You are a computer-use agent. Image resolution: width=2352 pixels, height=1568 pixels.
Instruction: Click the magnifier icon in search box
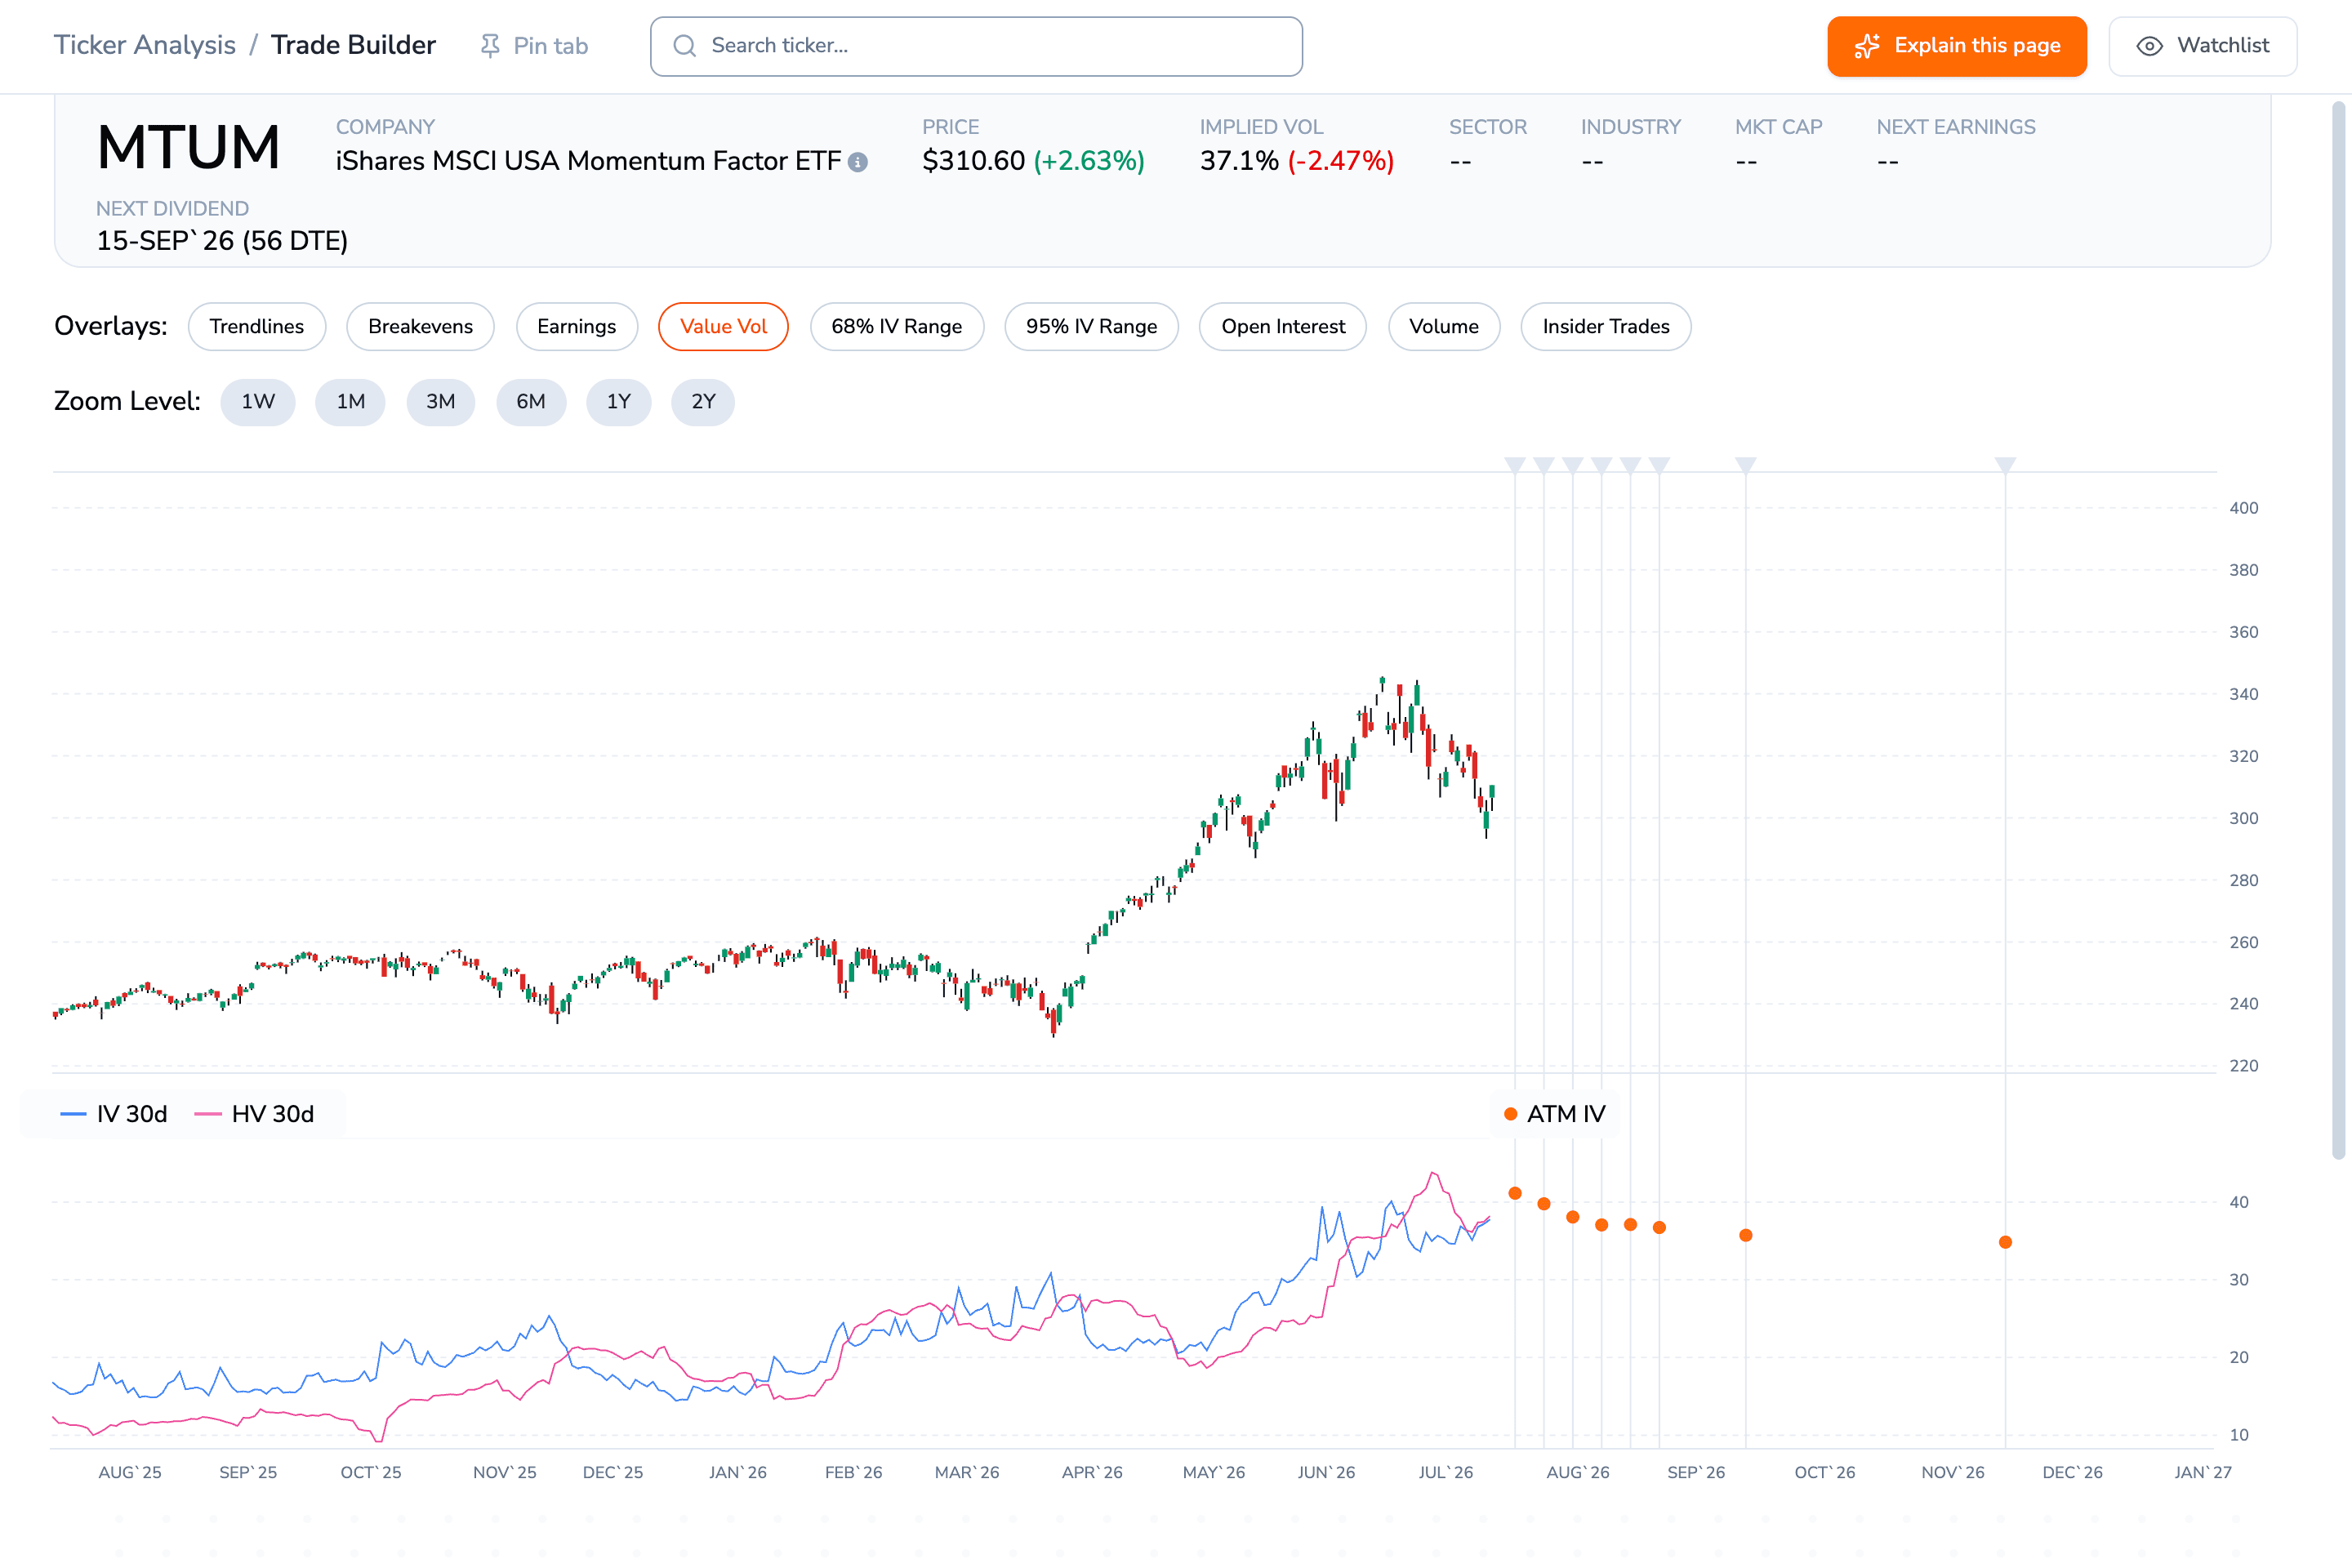pos(684,46)
